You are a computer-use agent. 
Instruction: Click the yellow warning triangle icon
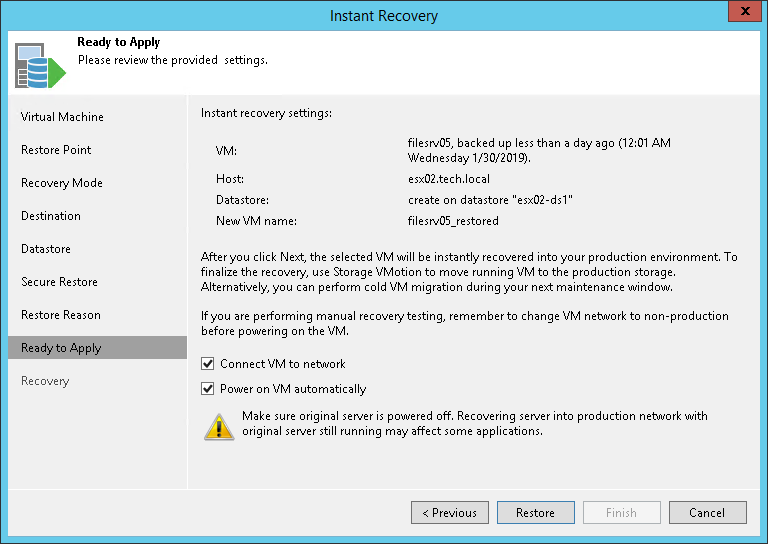pyautogui.click(x=219, y=425)
